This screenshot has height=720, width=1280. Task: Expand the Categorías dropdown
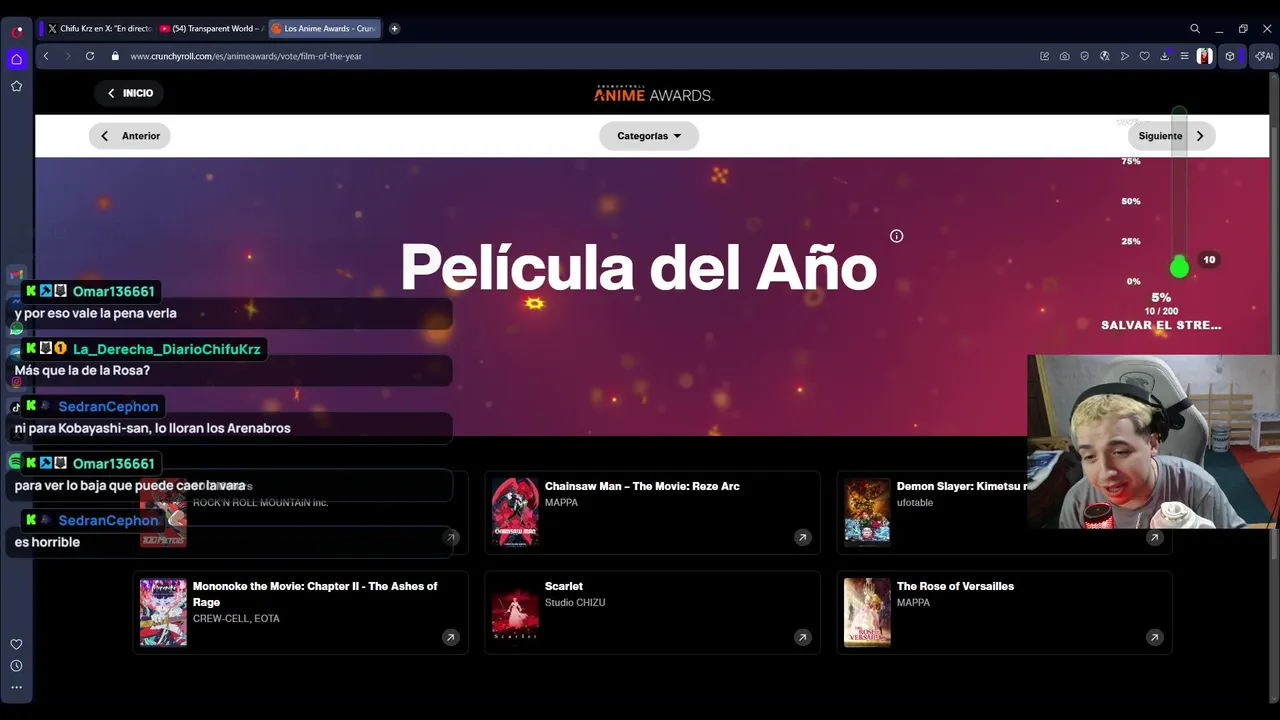click(x=649, y=136)
